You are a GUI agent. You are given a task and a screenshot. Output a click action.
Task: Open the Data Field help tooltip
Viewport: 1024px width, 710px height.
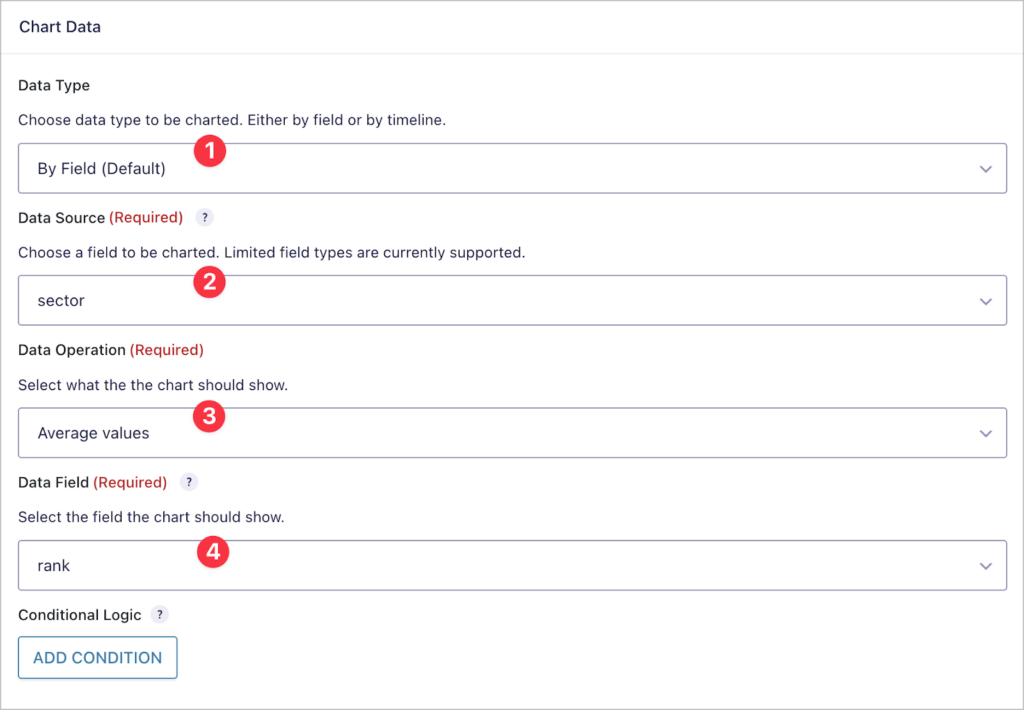coord(188,482)
